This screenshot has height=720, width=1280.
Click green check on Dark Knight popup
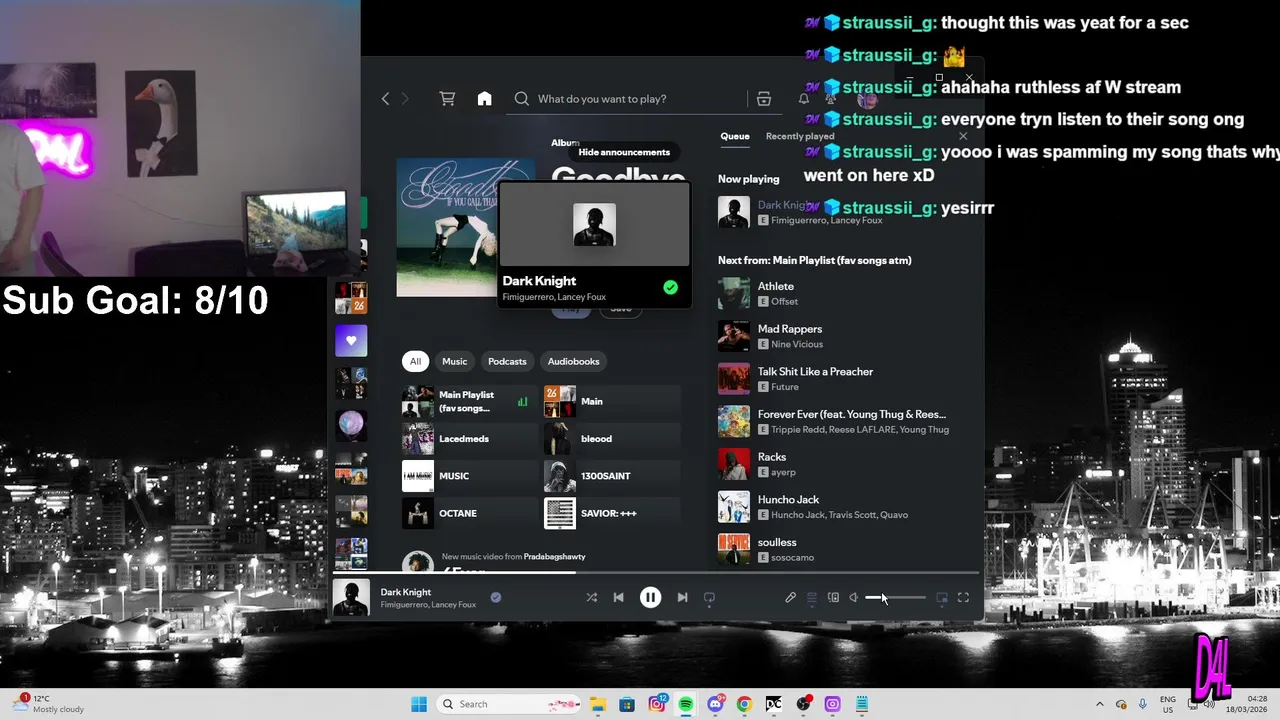click(x=670, y=287)
